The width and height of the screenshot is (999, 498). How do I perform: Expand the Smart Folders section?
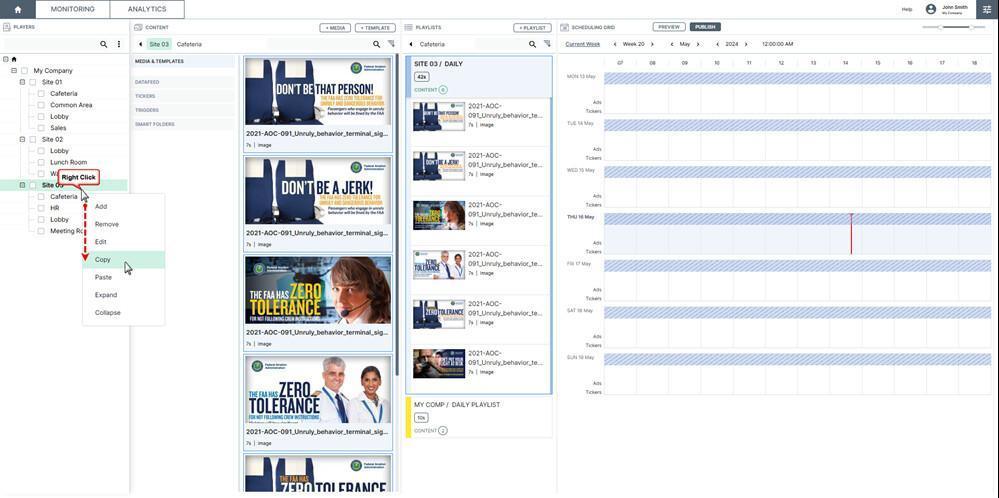click(184, 124)
